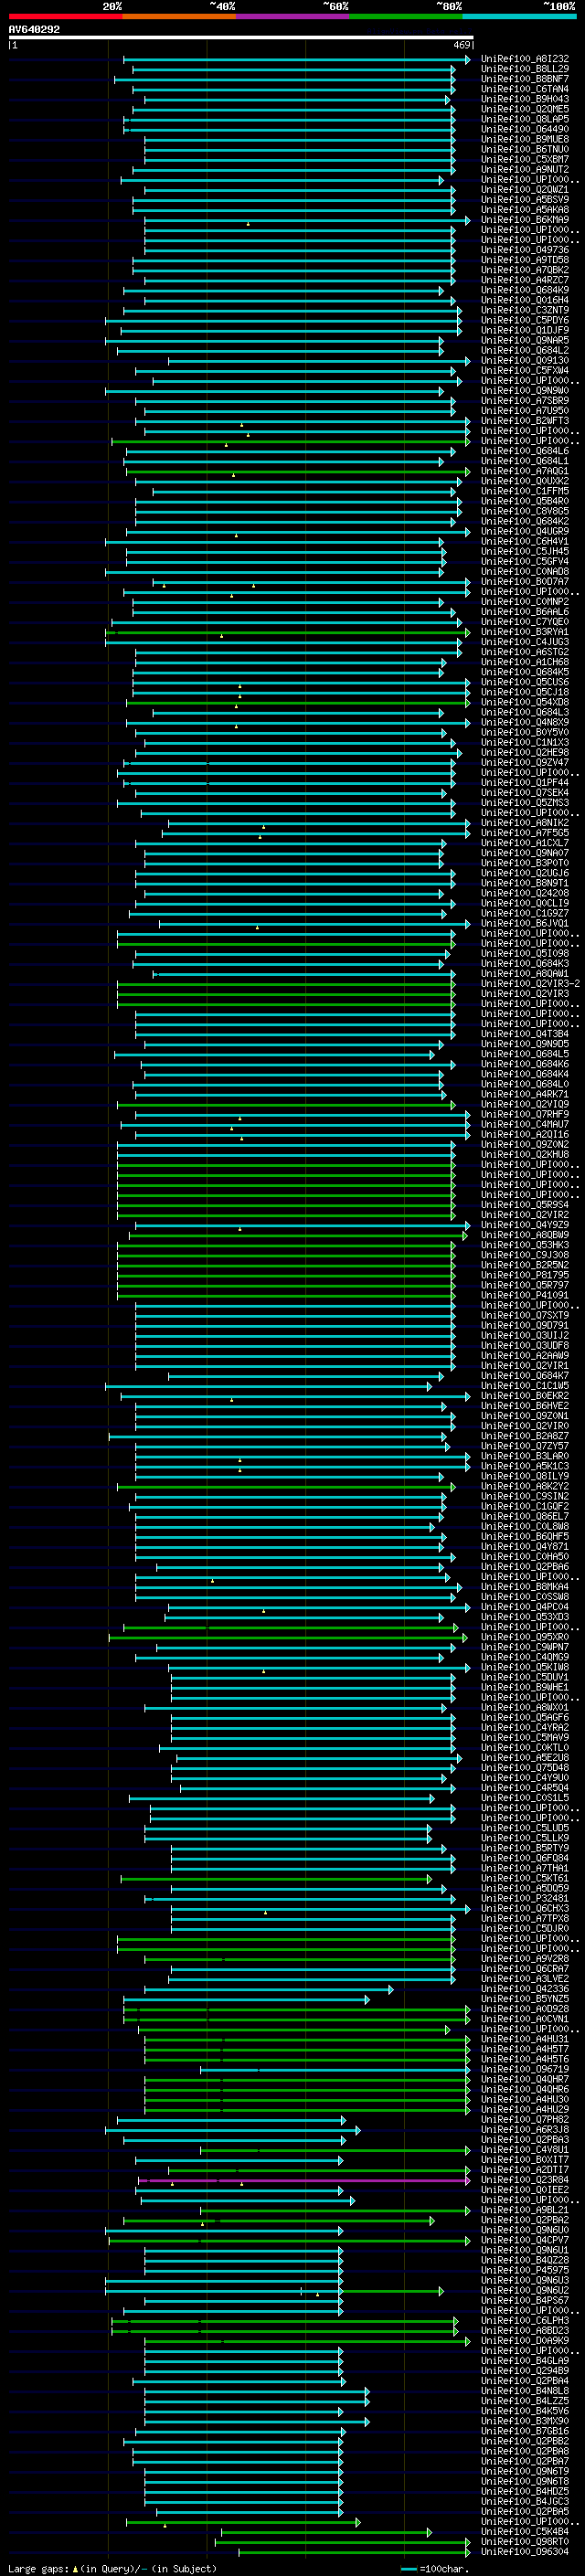Click the orange ~40% identity legend bar
Screen dimensions: 585x2576
point(179,16)
